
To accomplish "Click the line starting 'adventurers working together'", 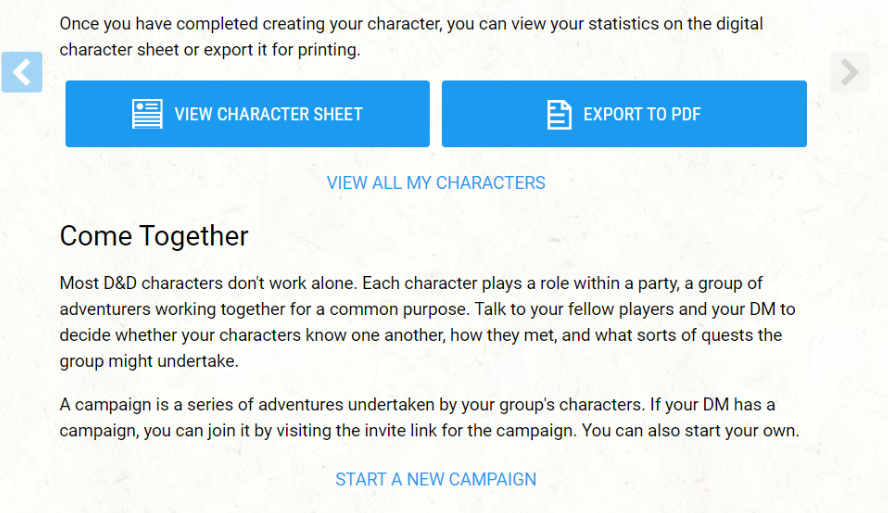I will pyautogui.click(x=428, y=309).
